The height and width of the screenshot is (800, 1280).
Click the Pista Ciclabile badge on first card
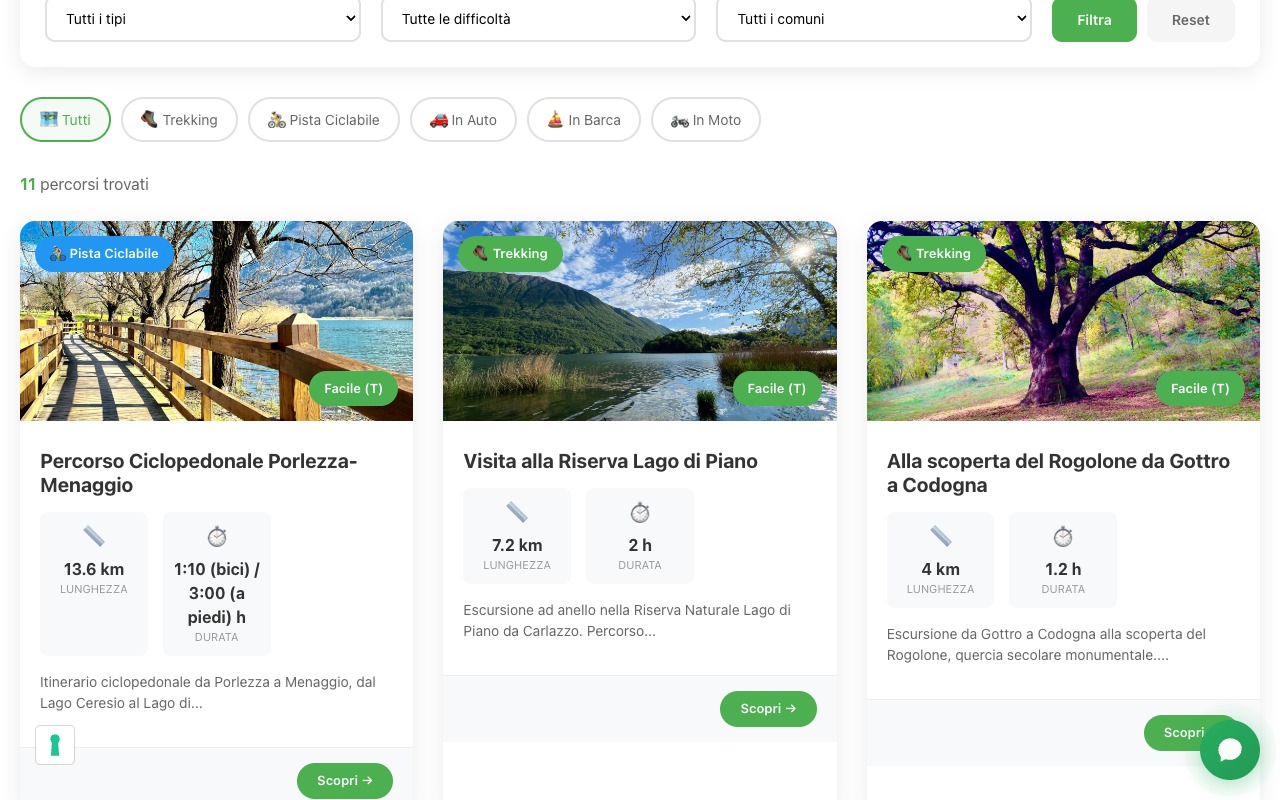pyautogui.click(x=104, y=254)
